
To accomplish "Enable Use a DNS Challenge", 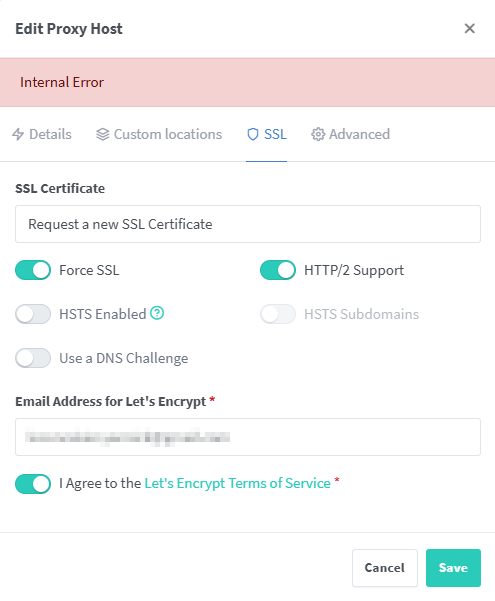I will (33, 358).
